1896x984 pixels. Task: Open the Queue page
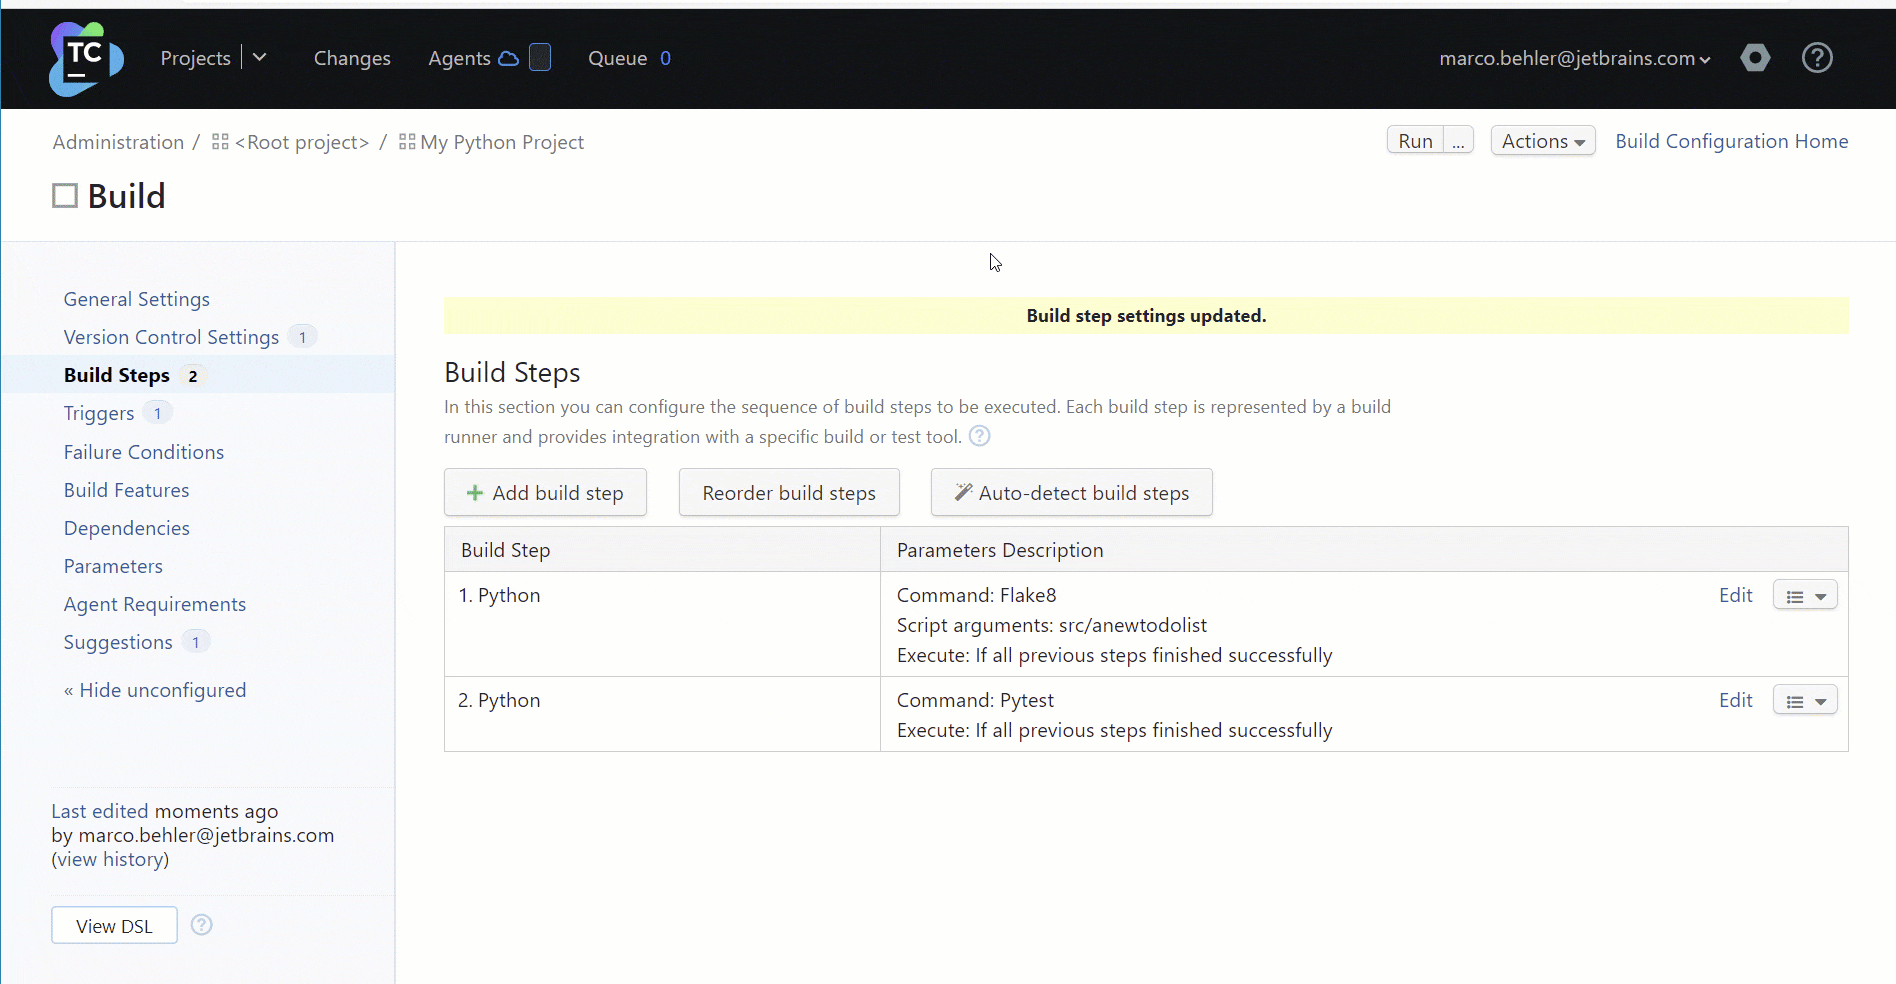[618, 58]
